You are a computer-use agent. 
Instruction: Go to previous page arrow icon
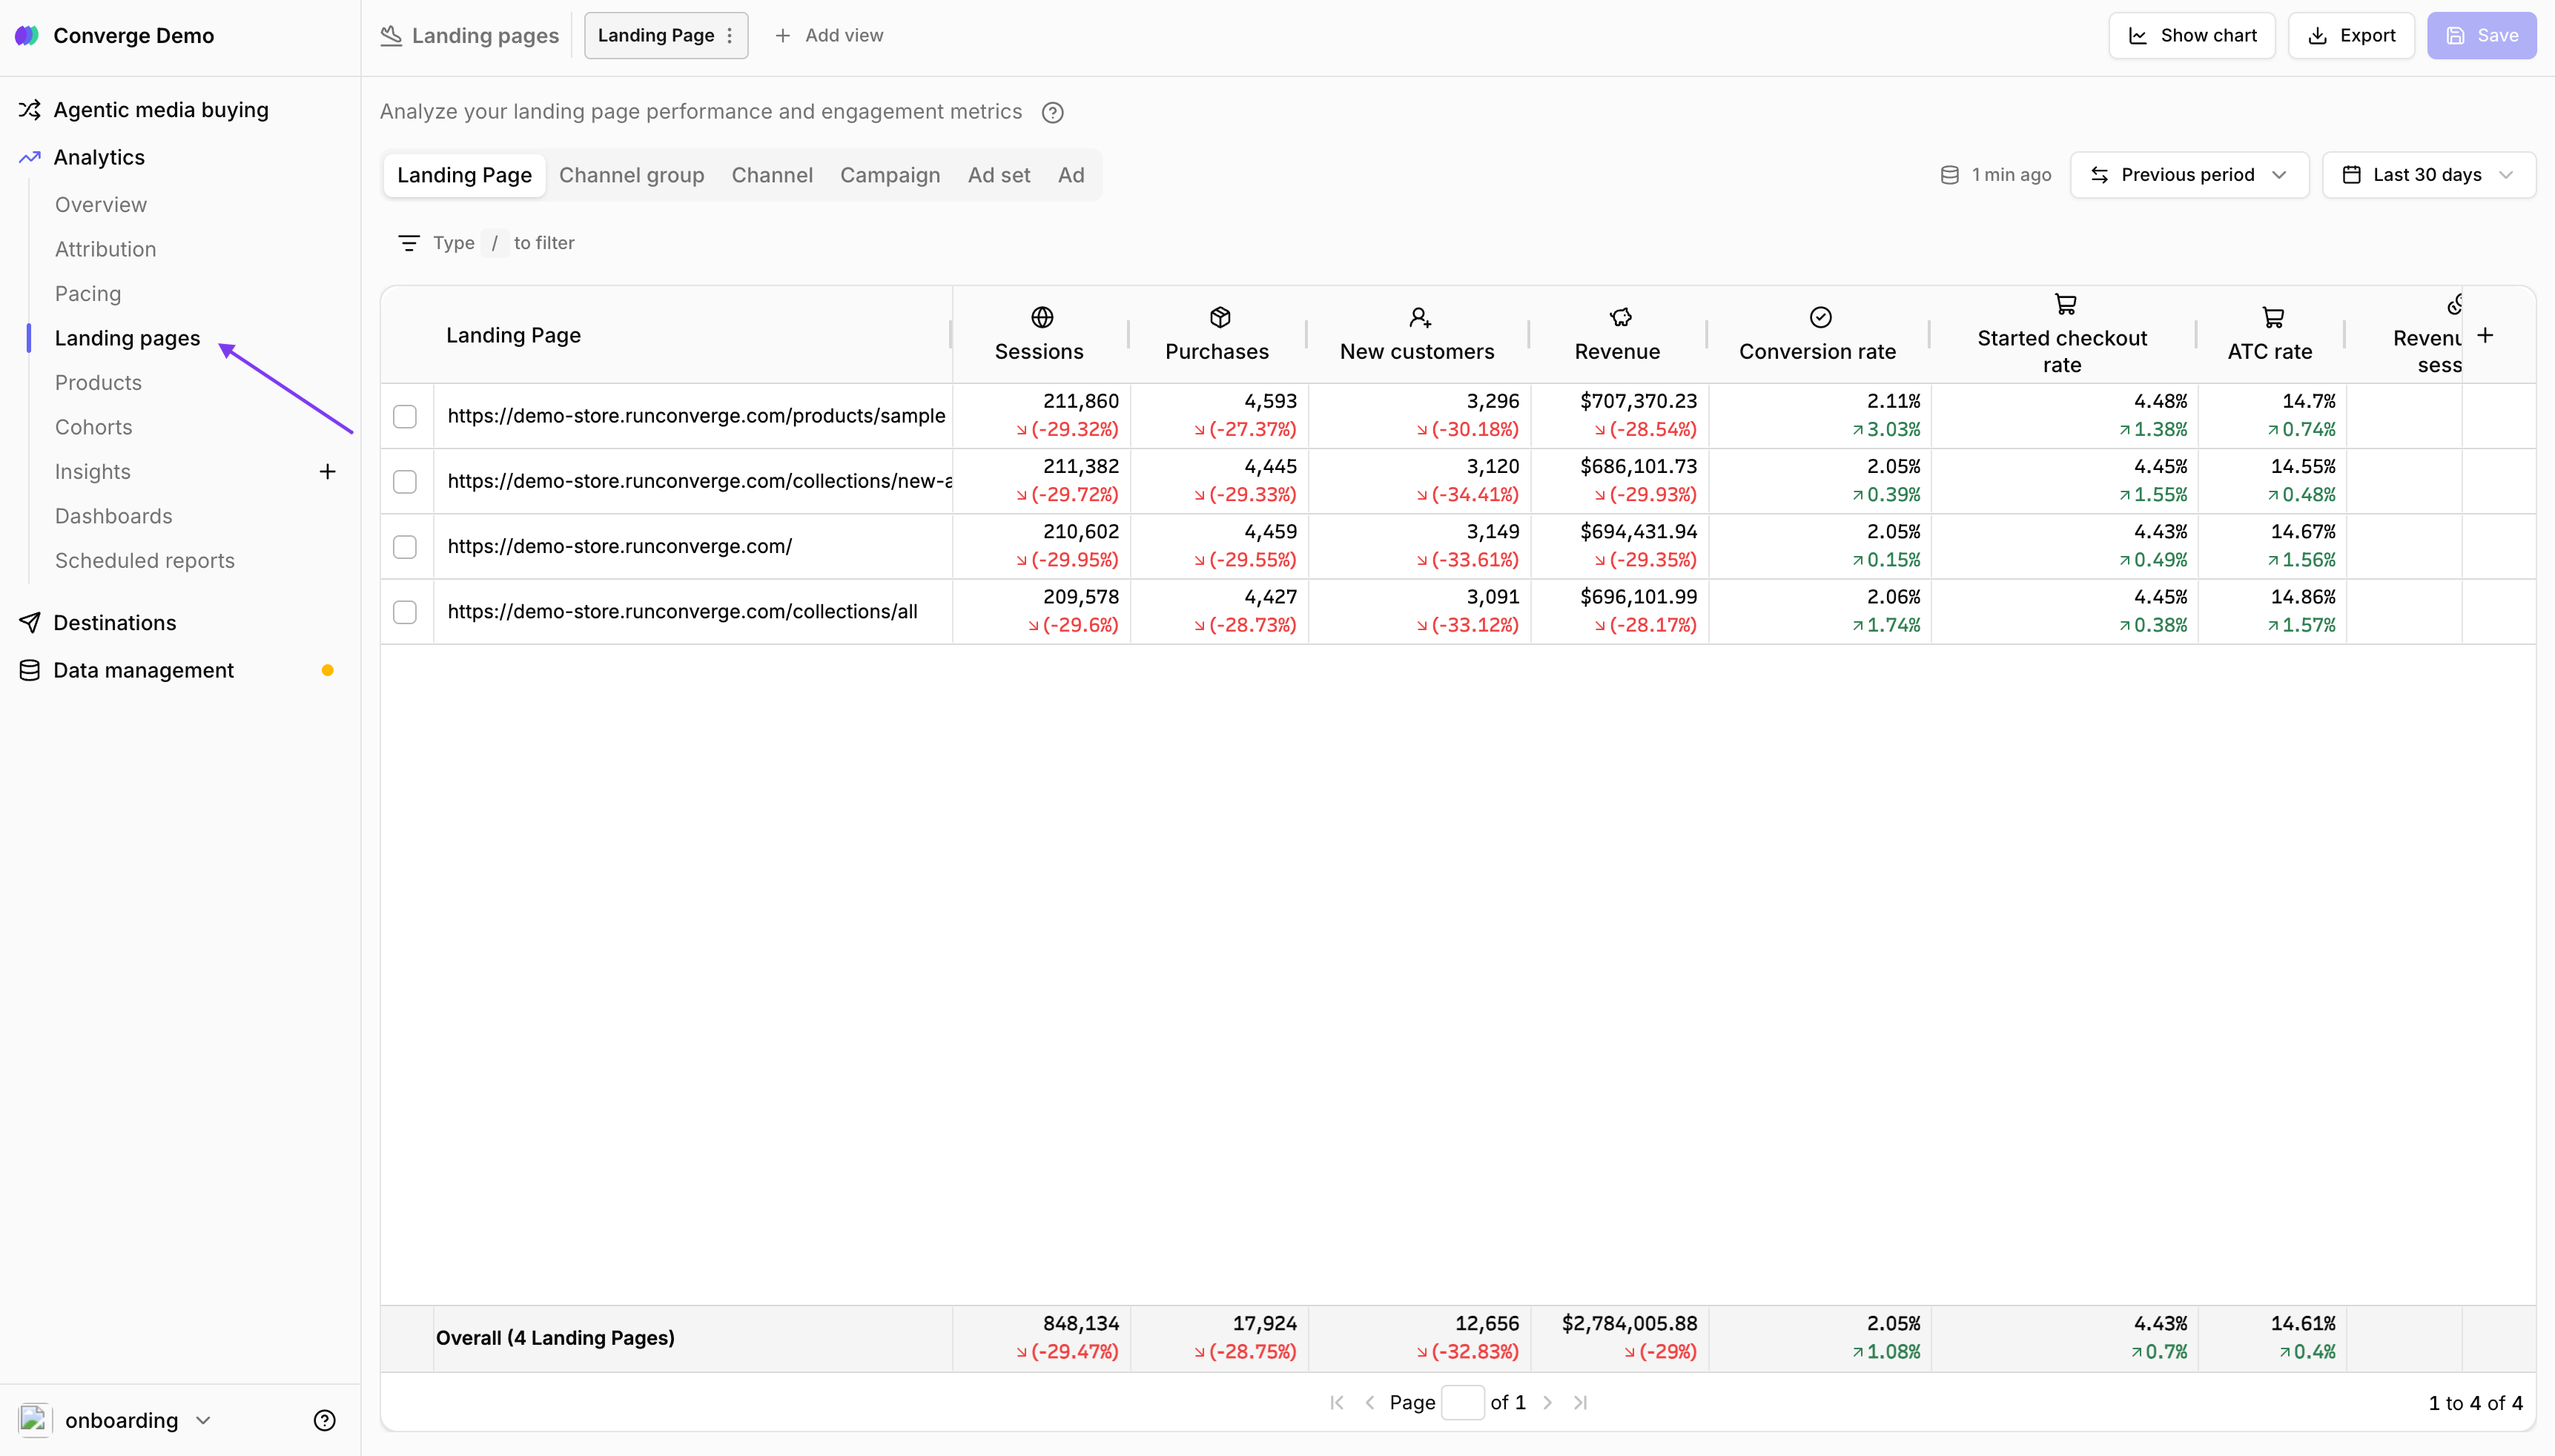[1369, 1402]
